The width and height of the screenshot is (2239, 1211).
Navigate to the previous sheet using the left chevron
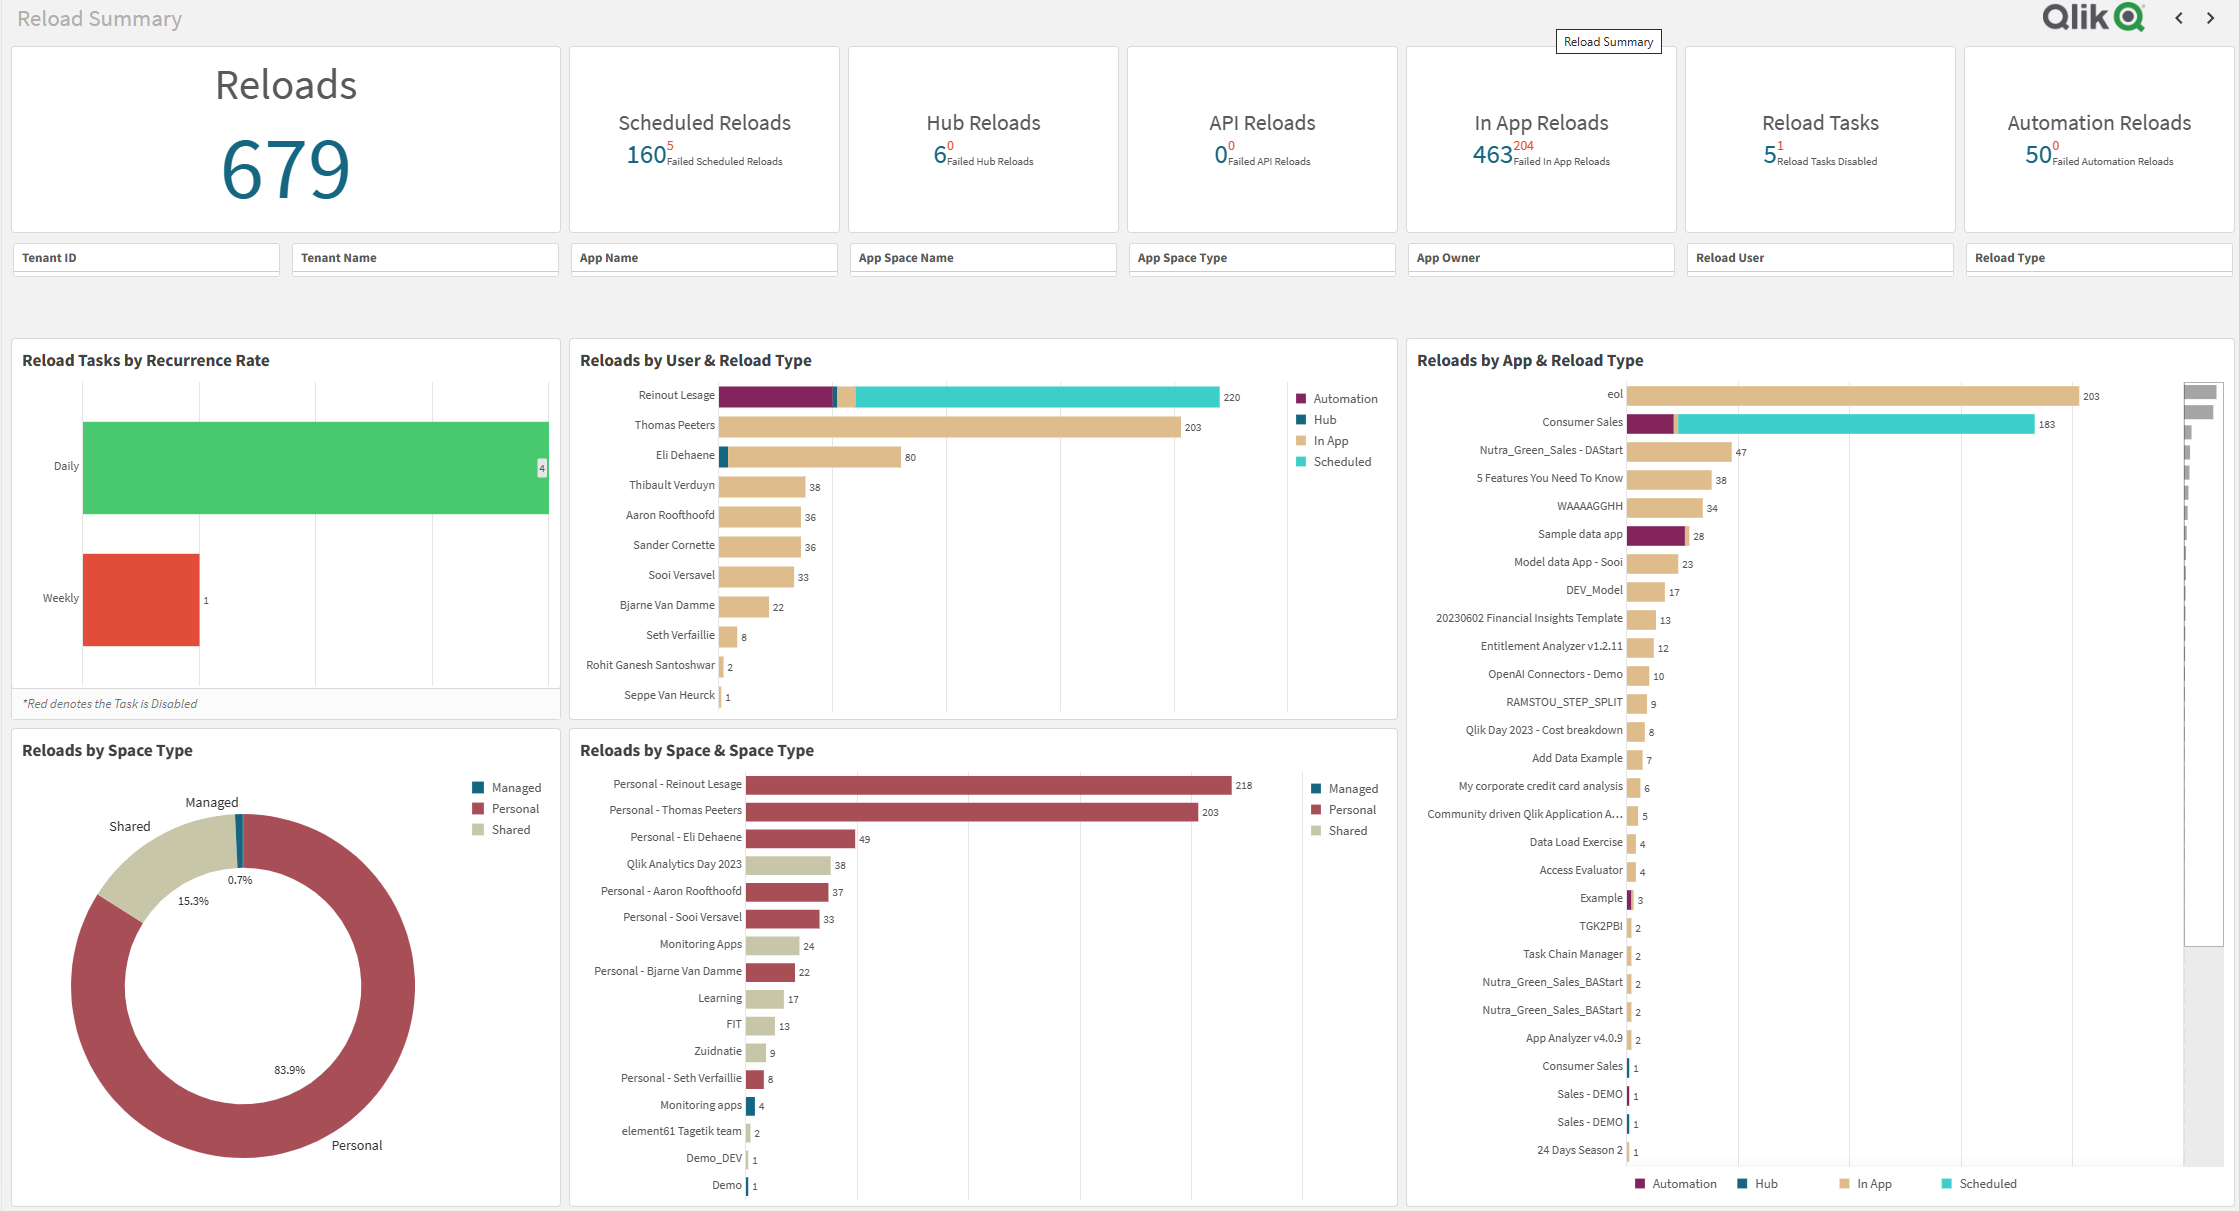[2178, 18]
